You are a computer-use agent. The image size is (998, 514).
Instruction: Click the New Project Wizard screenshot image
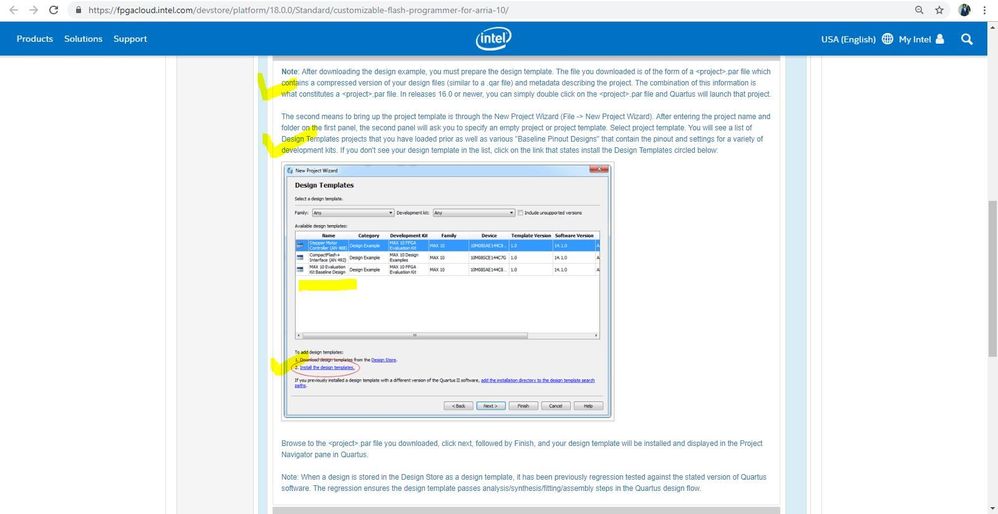[x=447, y=291]
